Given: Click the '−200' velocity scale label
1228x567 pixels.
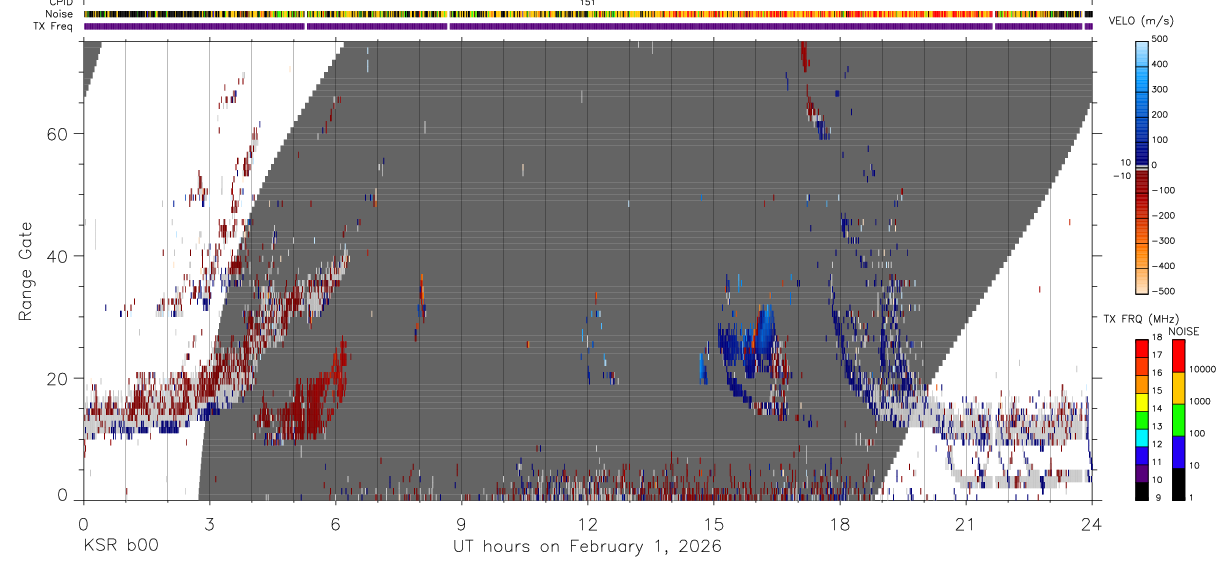Looking at the screenshot, I should pyautogui.click(x=1164, y=215).
